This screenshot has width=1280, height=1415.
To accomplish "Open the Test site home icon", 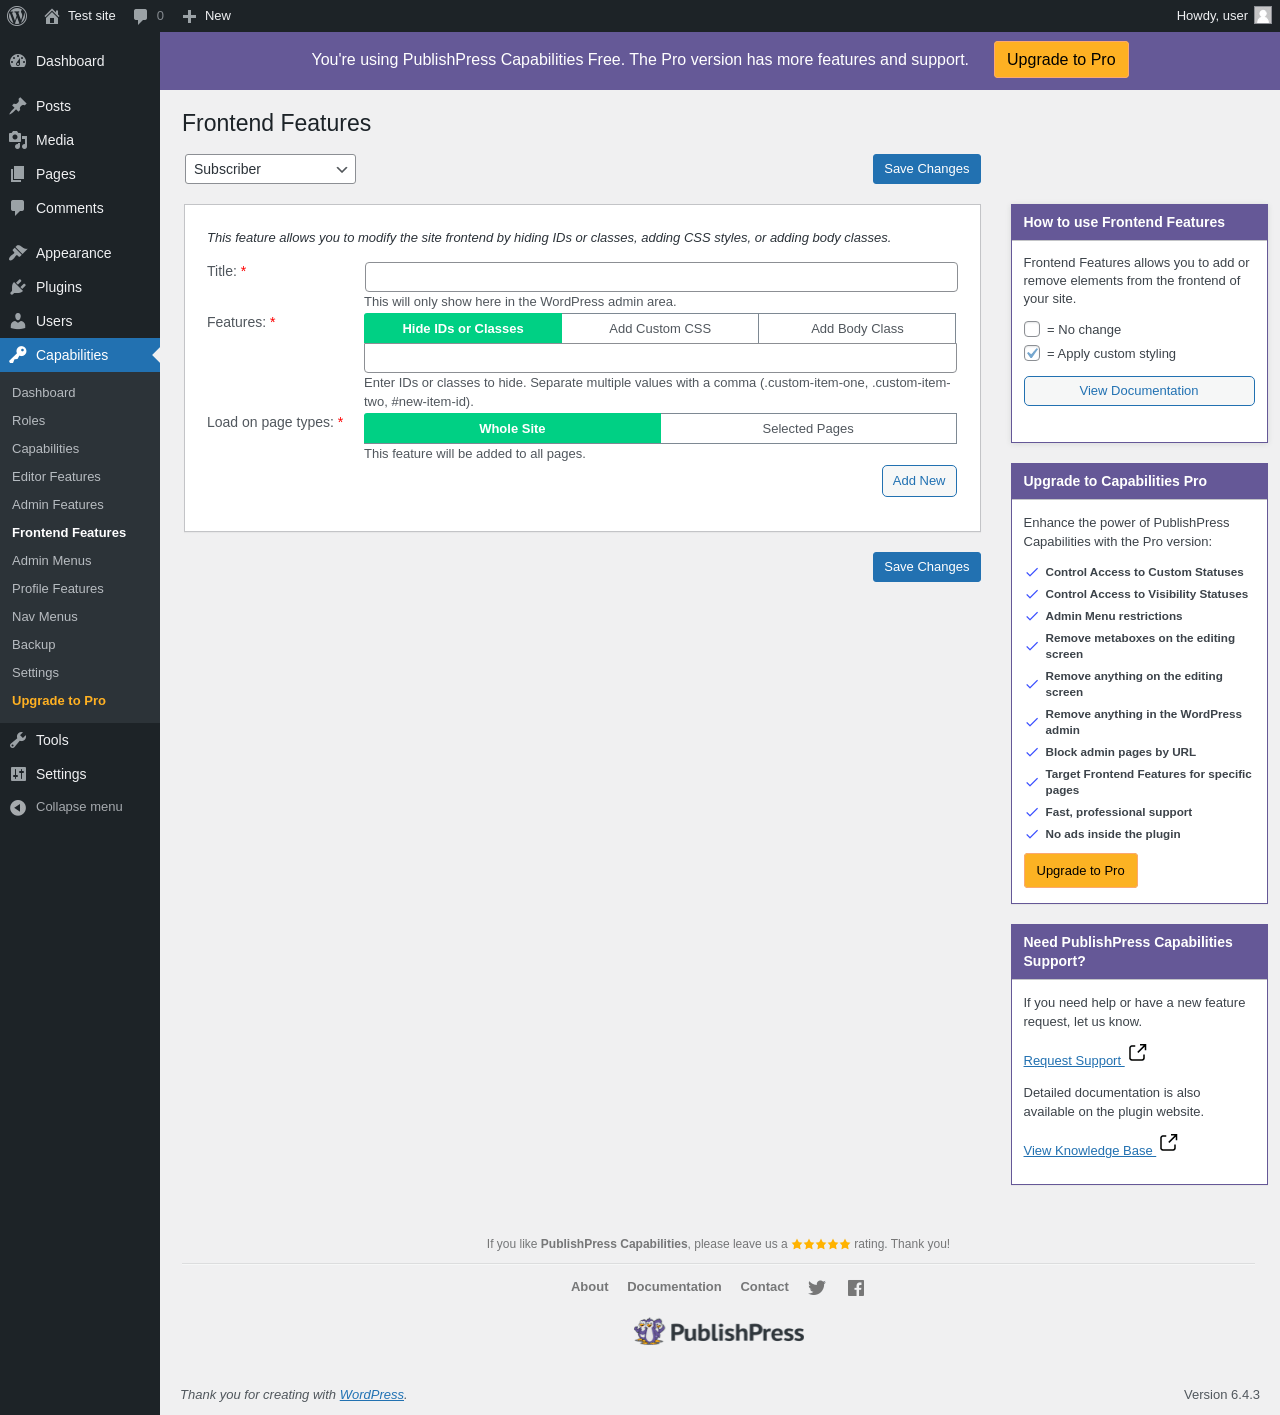I will pos(52,16).
